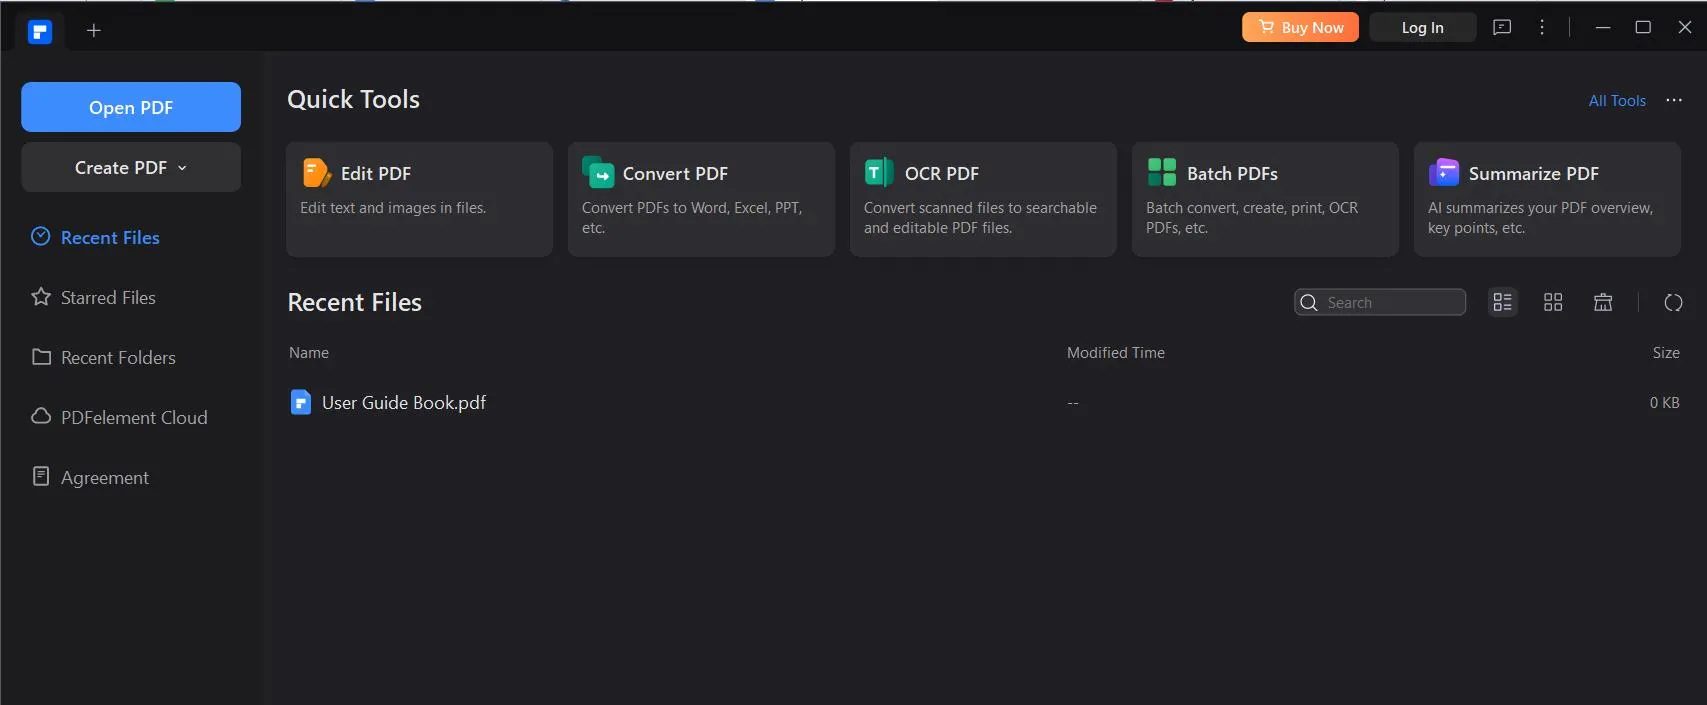Open the Edit PDF quick tool card
Image resolution: width=1707 pixels, height=705 pixels.
click(x=419, y=199)
